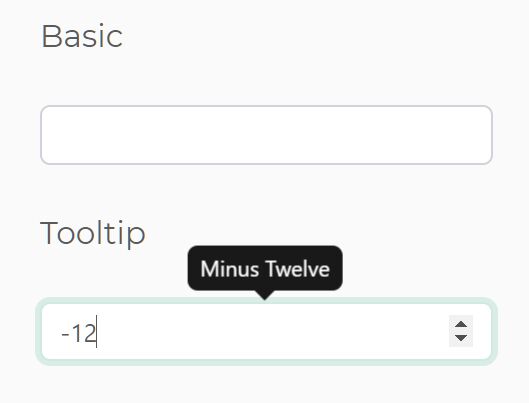Click the decrement down arrow on the spinner
The height and width of the screenshot is (403, 529).
coord(461,338)
